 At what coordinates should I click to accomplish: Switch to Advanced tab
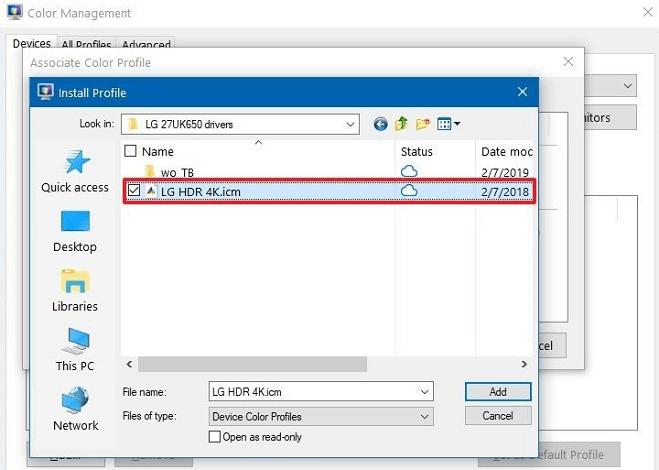tap(146, 44)
